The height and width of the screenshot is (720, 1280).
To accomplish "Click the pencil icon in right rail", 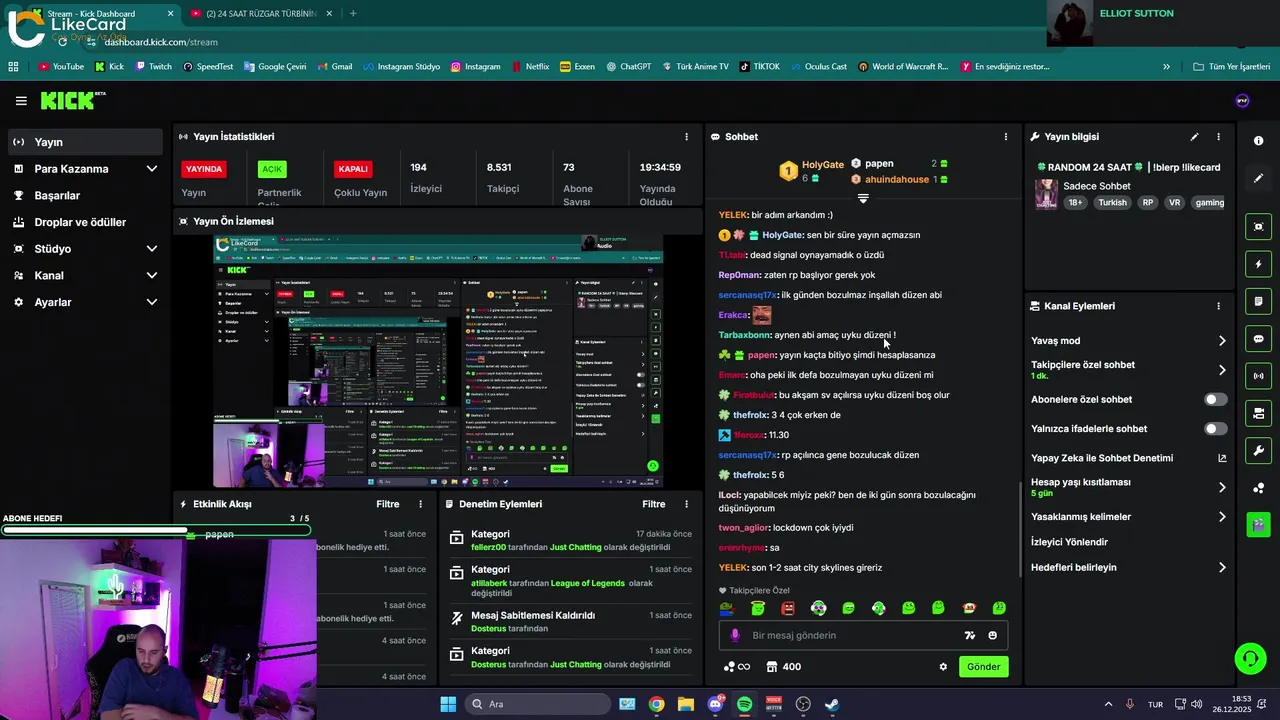I will click(1258, 178).
